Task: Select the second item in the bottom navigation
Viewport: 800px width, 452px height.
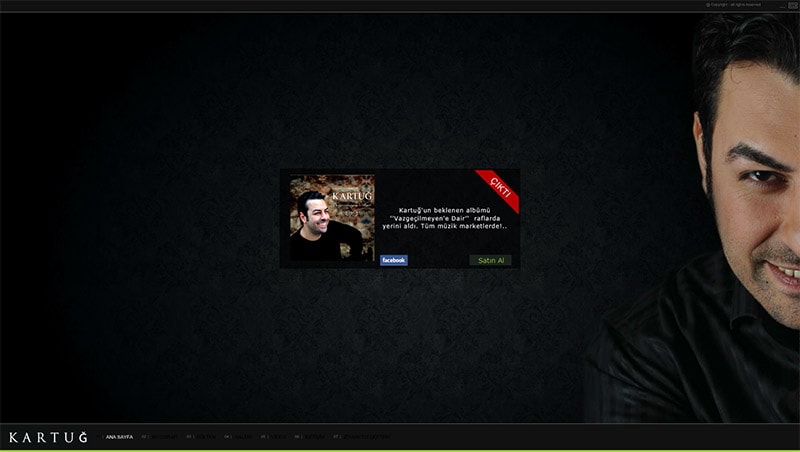Action: pyautogui.click(x=161, y=437)
